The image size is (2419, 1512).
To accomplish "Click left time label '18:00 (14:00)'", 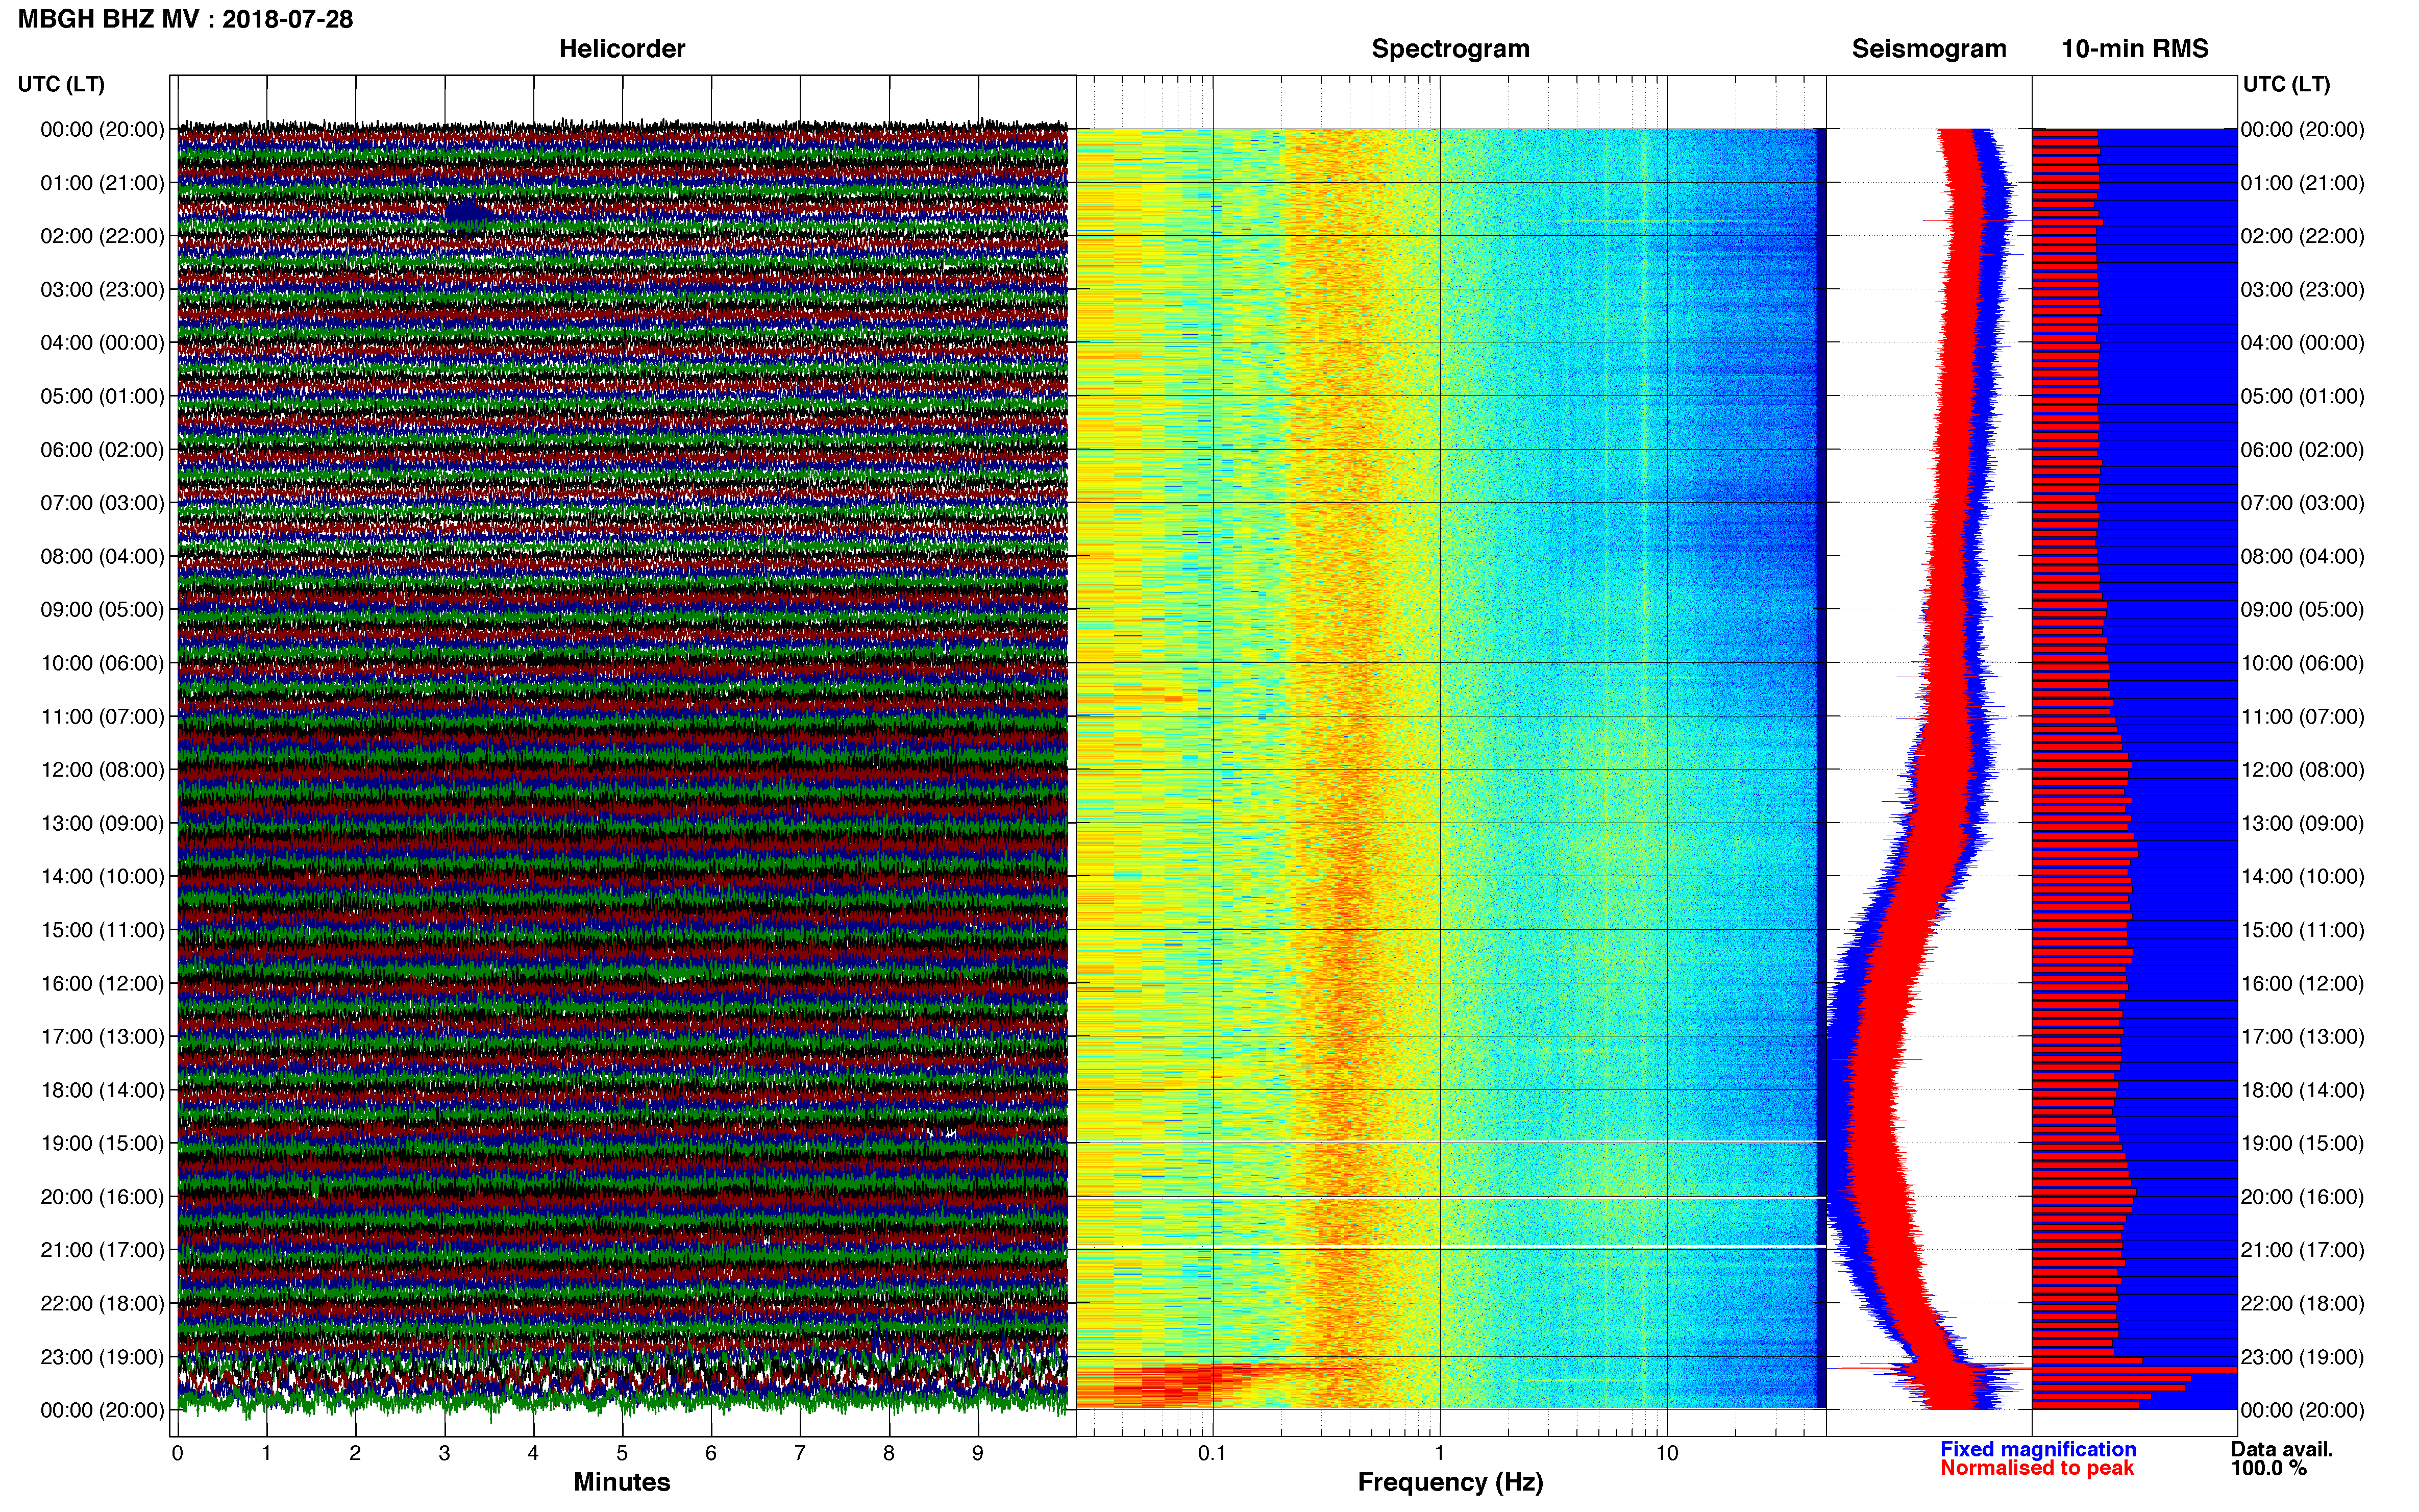I will pos(102,1090).
